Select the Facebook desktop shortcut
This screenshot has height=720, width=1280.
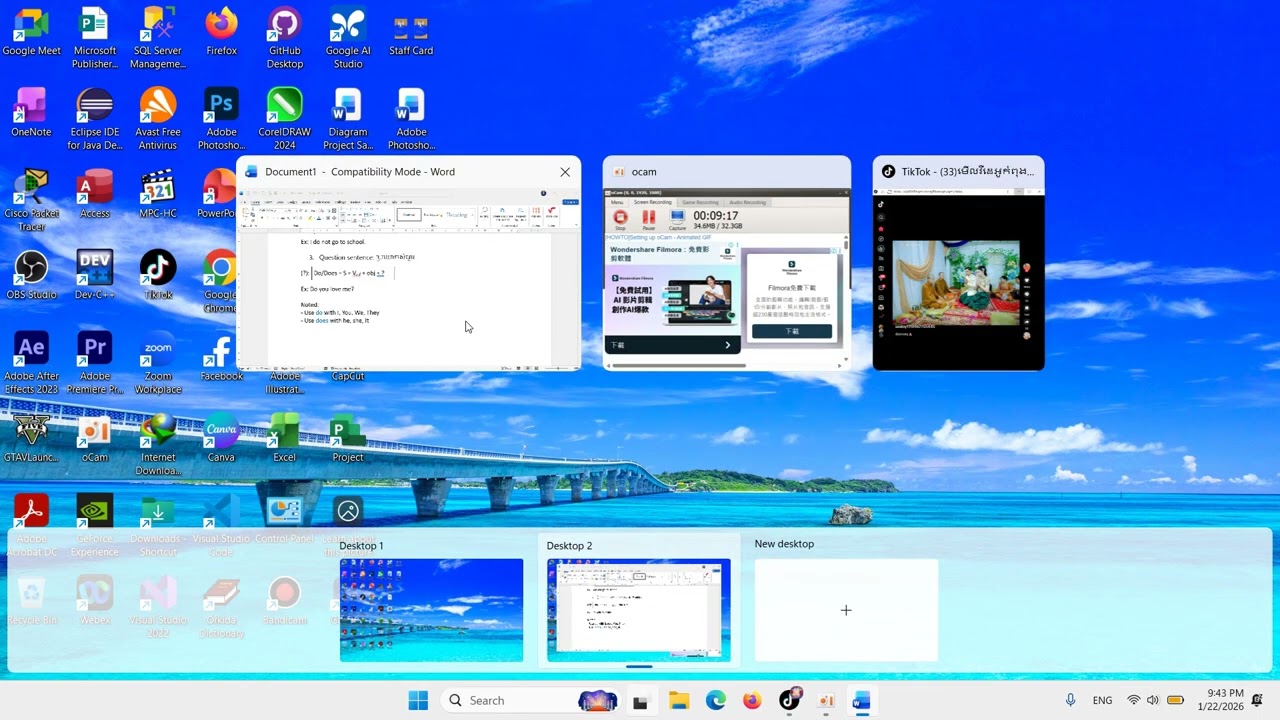(221, 357)
